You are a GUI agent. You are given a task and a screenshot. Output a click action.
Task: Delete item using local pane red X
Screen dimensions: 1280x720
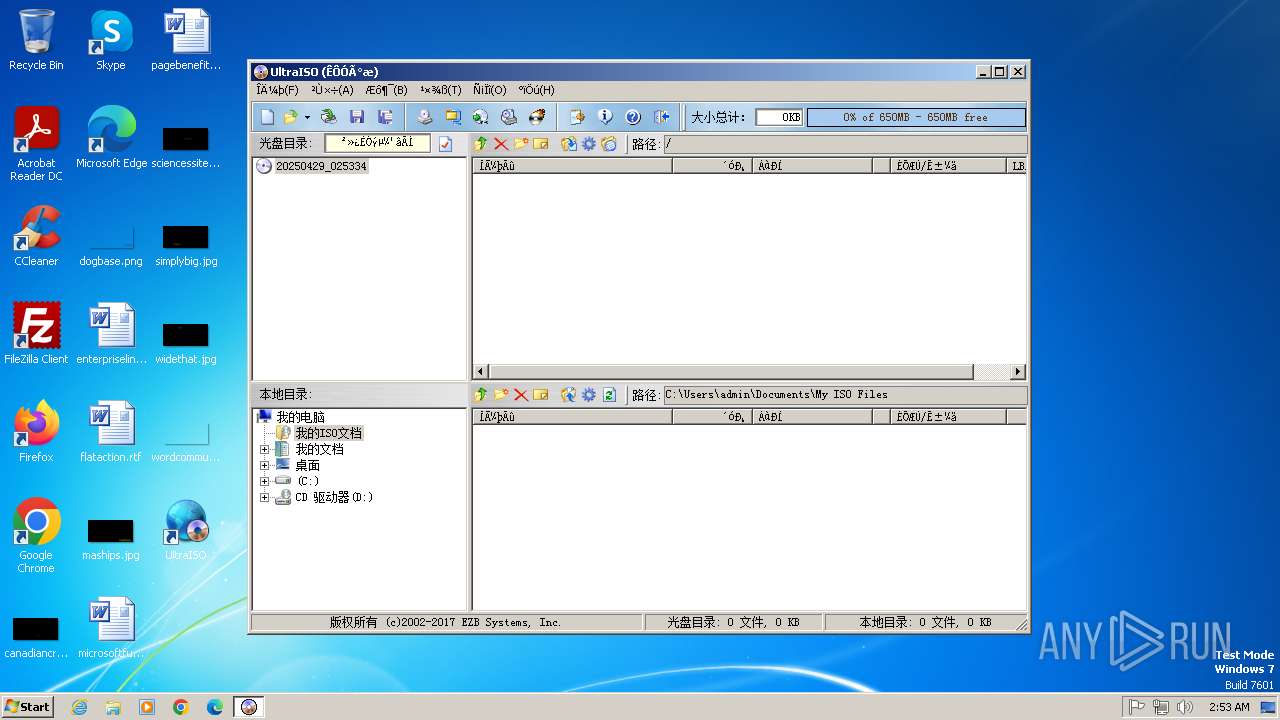[x=521, y=395]
